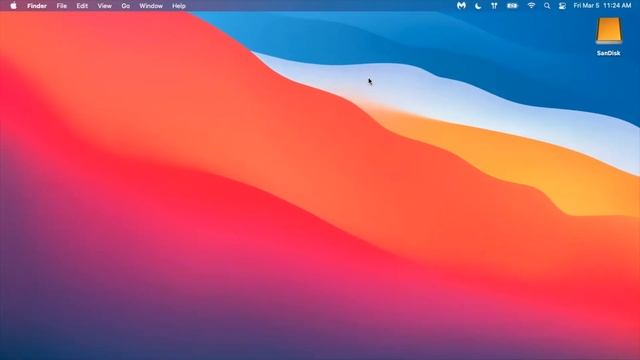Click the date and time clock
This screenshot has width=640, height=360.
[602, 6]
